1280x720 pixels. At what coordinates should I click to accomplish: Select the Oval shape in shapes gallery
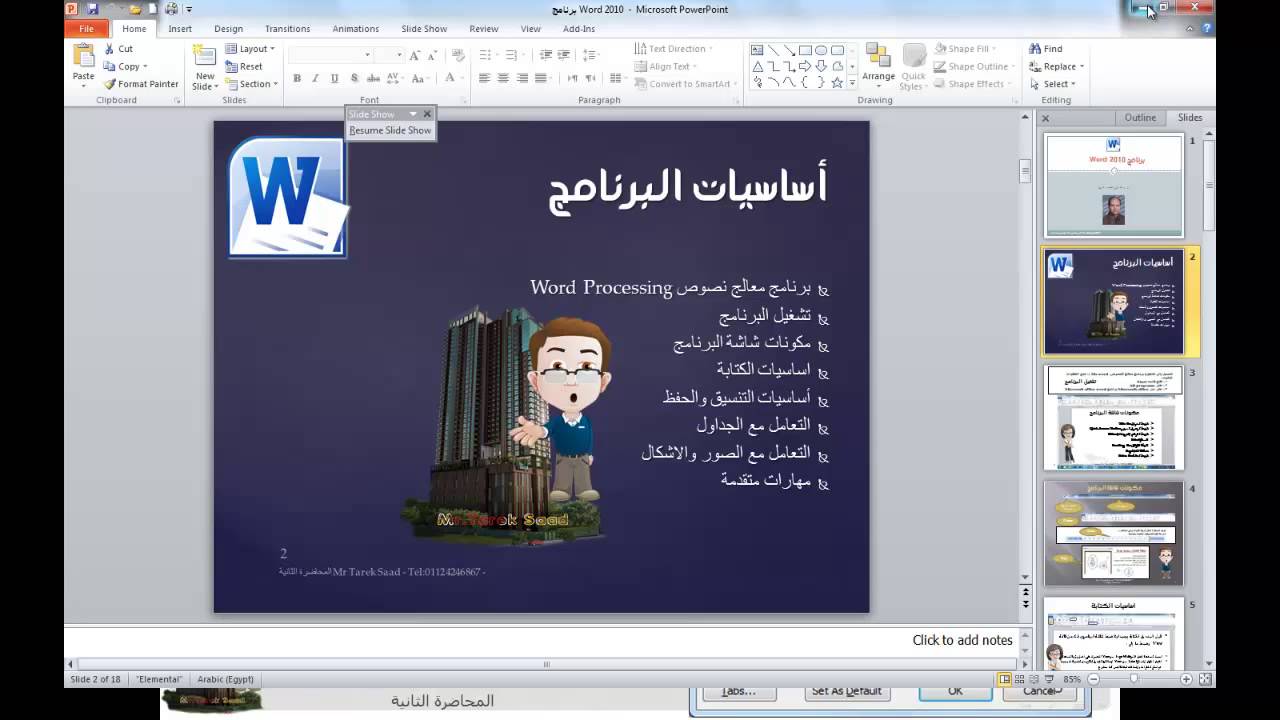tap(821, 50)
